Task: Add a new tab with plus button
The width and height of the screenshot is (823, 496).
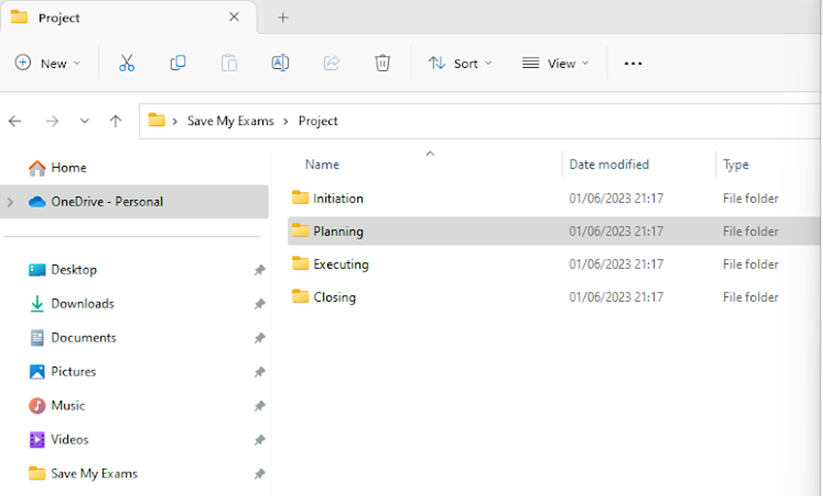Action: click(x=283, y=18)
